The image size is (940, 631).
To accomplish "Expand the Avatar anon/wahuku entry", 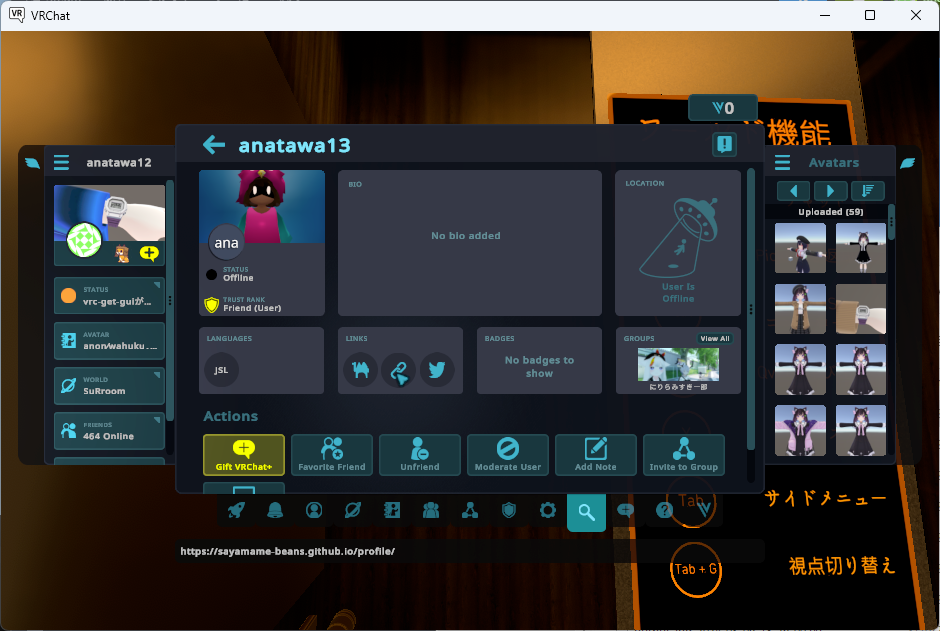I will 109,340.
